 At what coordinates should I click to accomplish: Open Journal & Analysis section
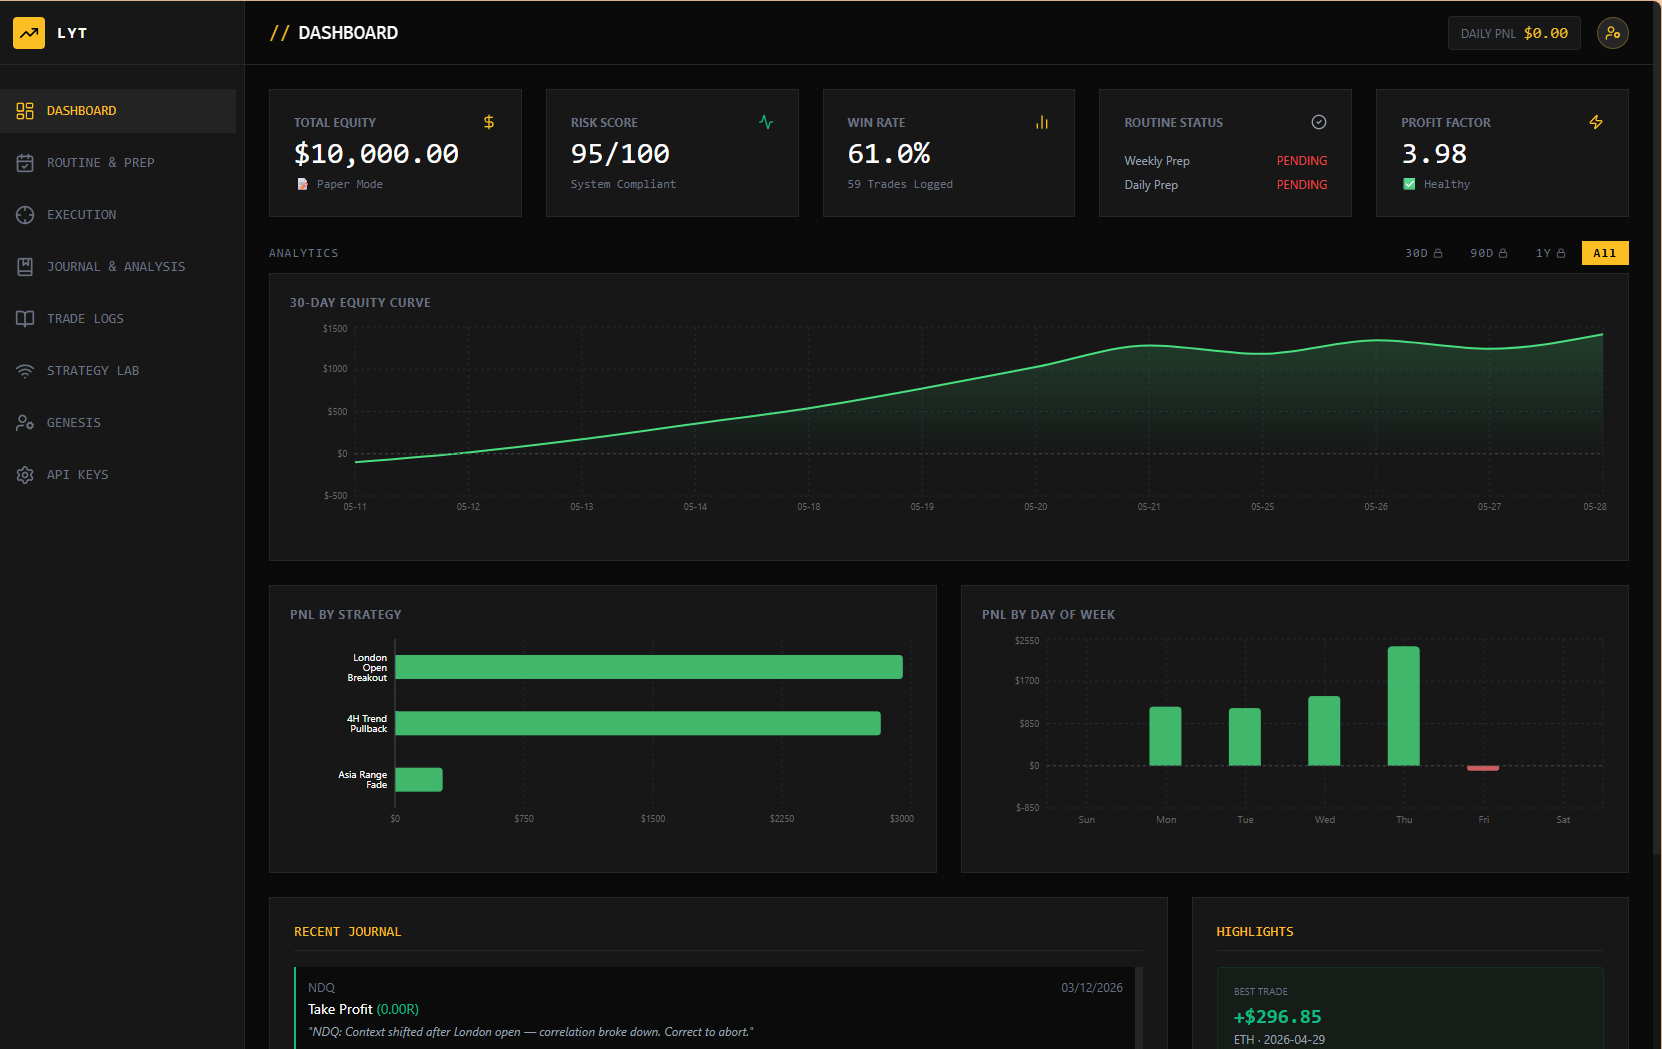(118, 267)
